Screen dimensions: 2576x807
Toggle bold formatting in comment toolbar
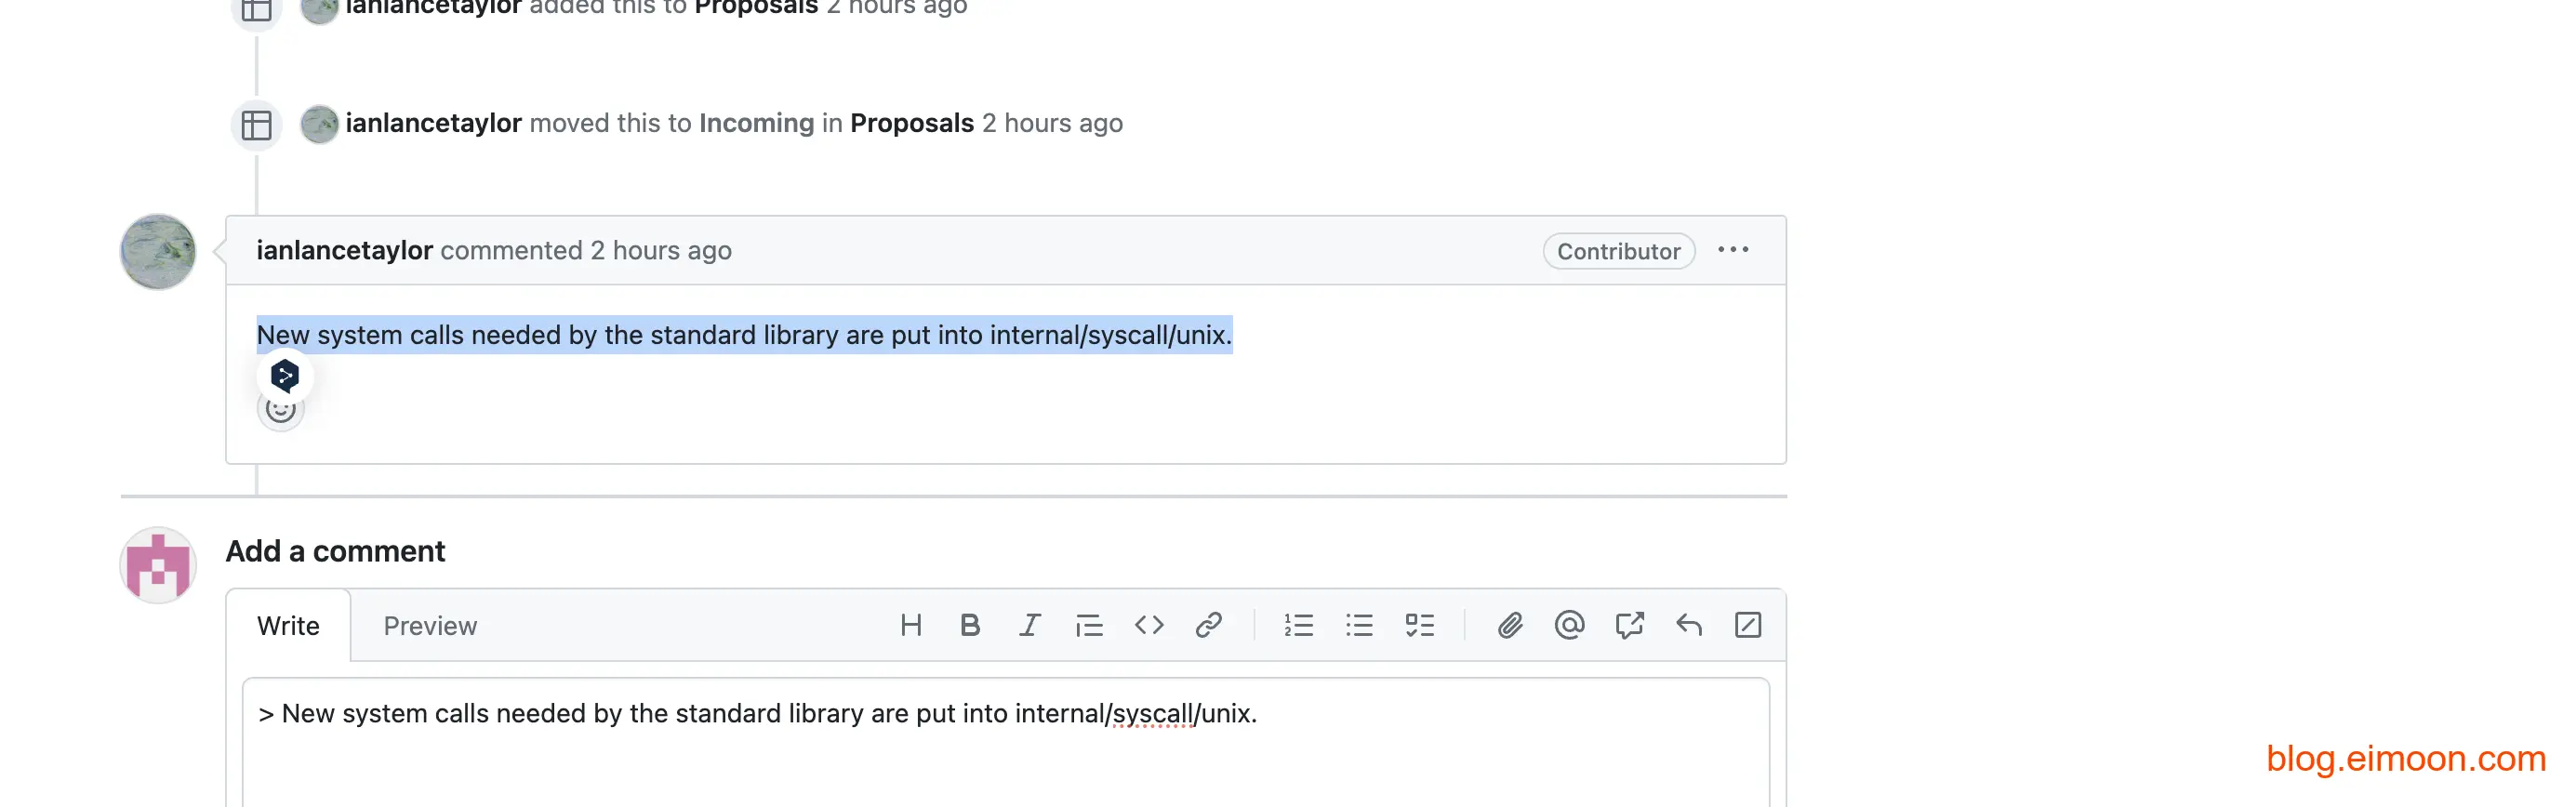(x=969, y=625)
